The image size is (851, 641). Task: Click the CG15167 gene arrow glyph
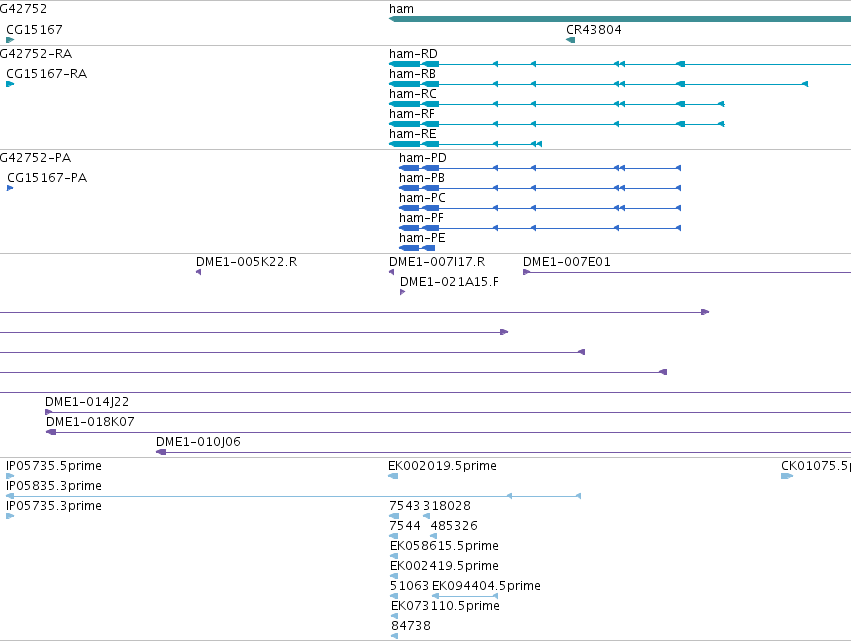(10, 40)
